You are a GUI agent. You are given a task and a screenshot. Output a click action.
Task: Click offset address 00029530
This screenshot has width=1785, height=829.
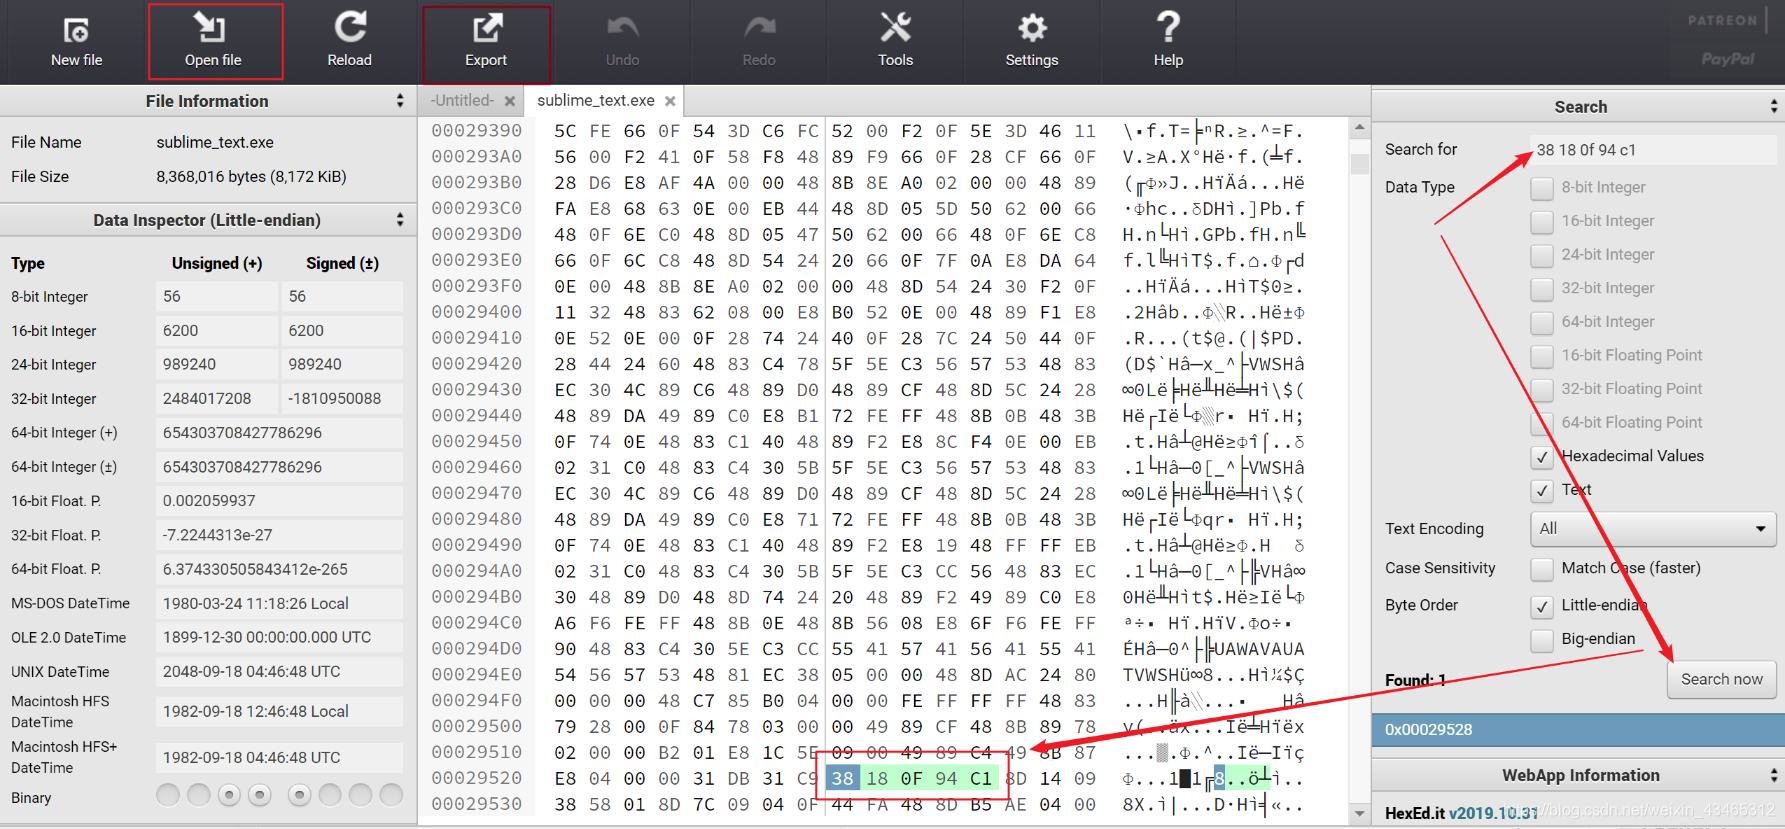477,804
